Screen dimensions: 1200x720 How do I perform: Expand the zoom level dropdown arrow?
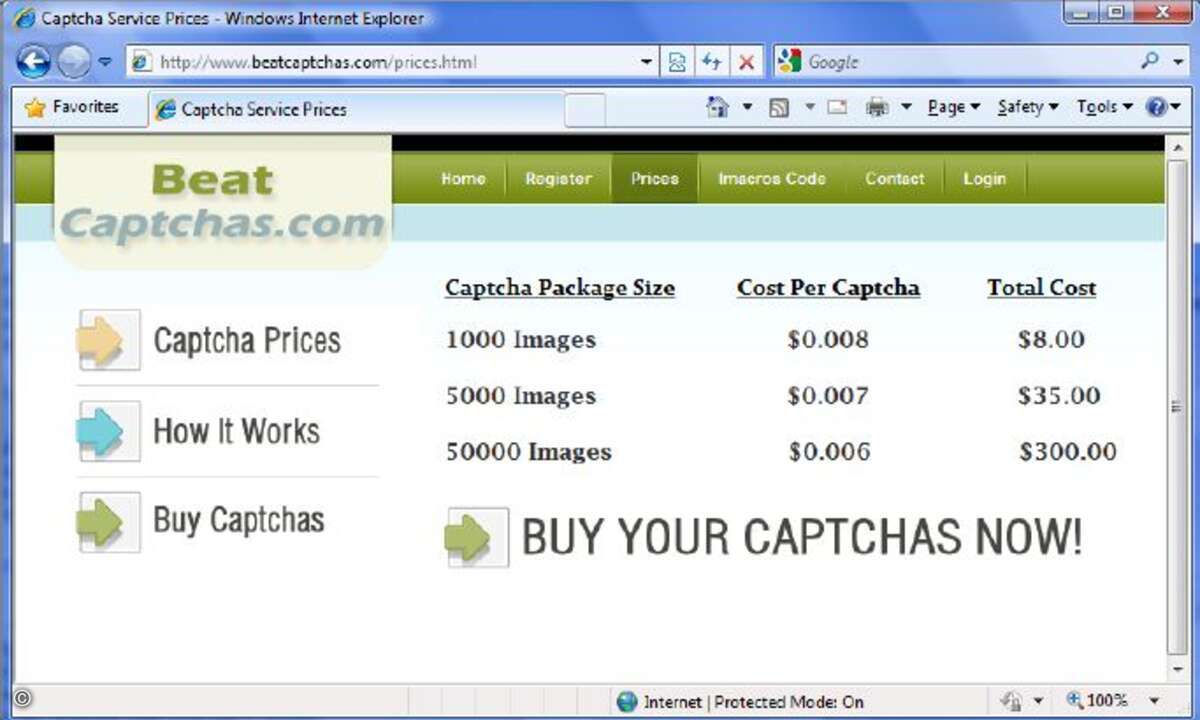(1155, 702)
